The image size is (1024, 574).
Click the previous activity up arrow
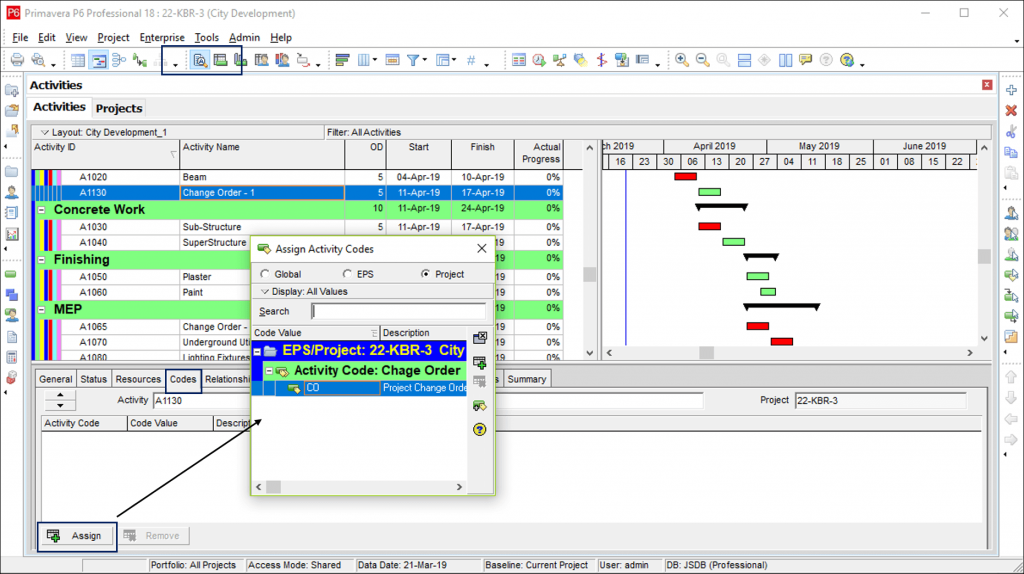(x=60, y=395)
